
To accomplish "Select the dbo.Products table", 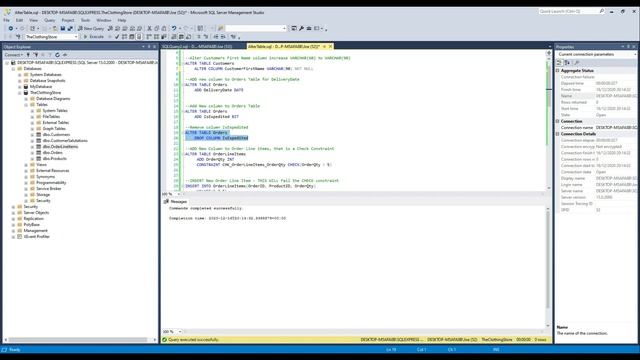I will 54,158.
